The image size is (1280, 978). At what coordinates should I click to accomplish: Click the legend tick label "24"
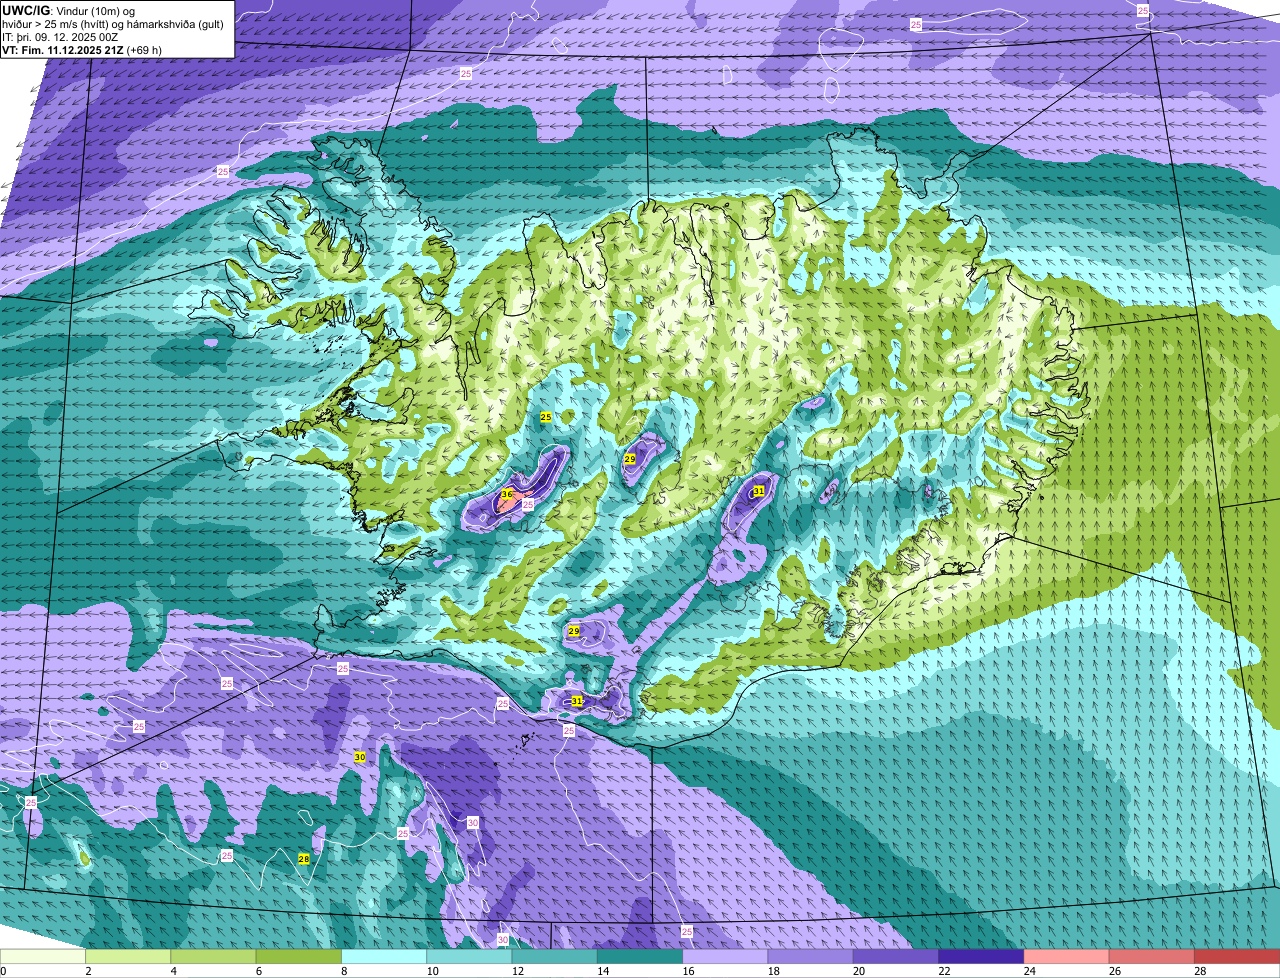coord(1028,971)
